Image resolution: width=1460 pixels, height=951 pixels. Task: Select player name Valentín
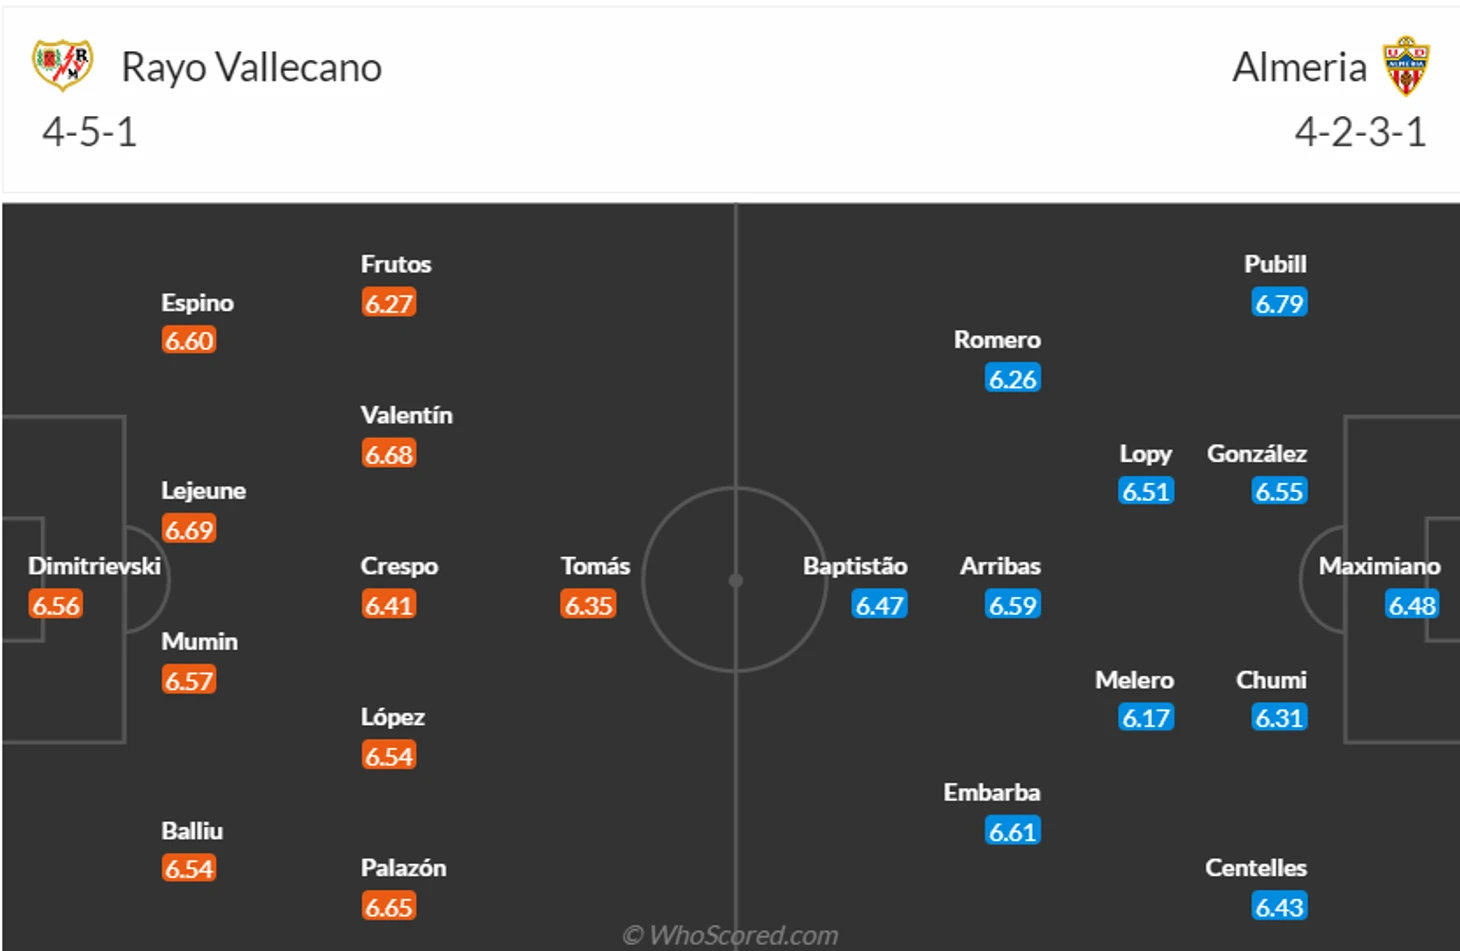[x=407, y=415]
